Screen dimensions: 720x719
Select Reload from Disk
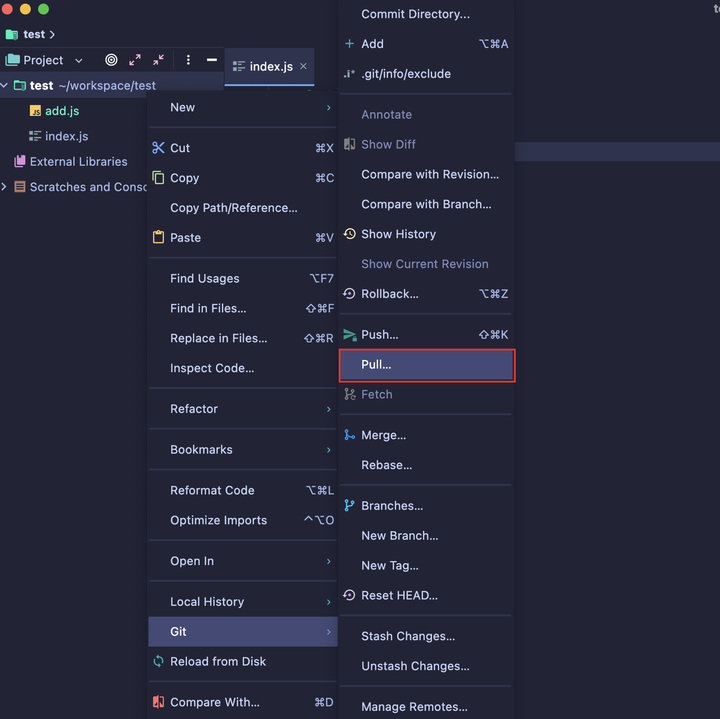tap(242, 661)
